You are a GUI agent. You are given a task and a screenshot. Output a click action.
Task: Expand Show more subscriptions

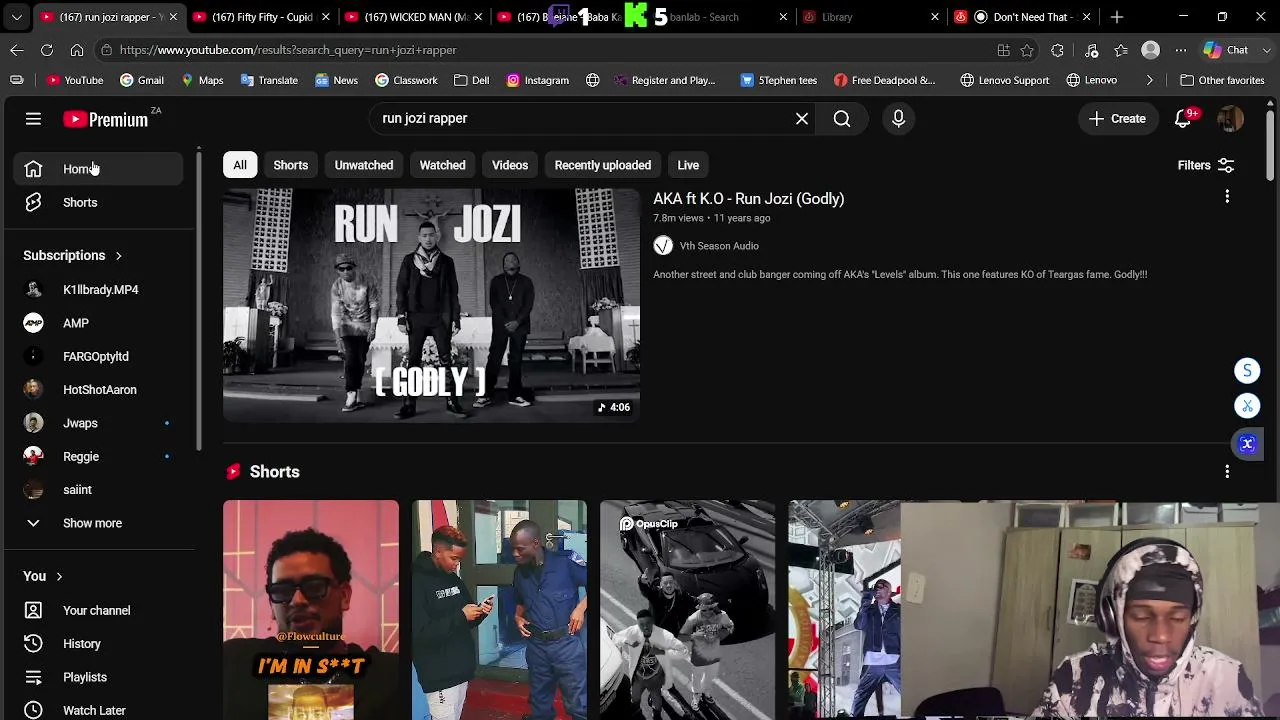tap(92, 523)
